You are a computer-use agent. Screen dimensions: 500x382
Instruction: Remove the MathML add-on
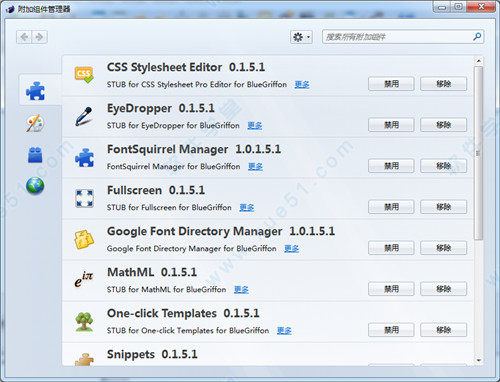(443, 289)
